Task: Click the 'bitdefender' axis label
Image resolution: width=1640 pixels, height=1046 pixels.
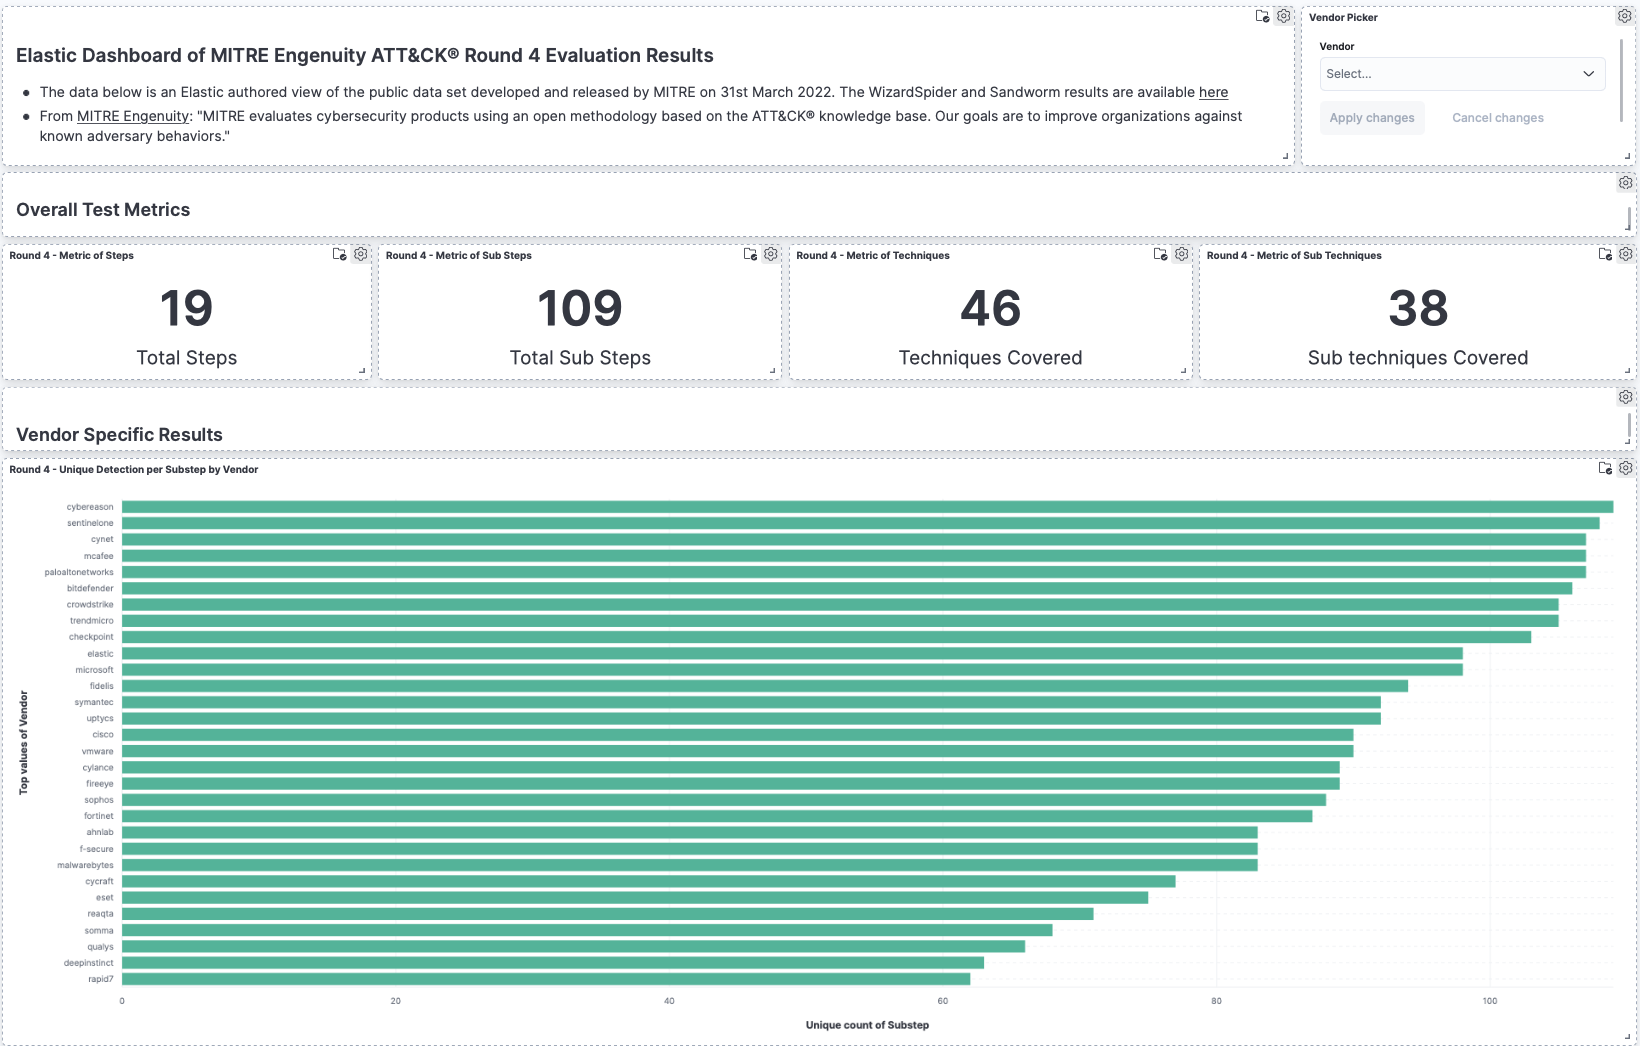Action: [90, 588]
